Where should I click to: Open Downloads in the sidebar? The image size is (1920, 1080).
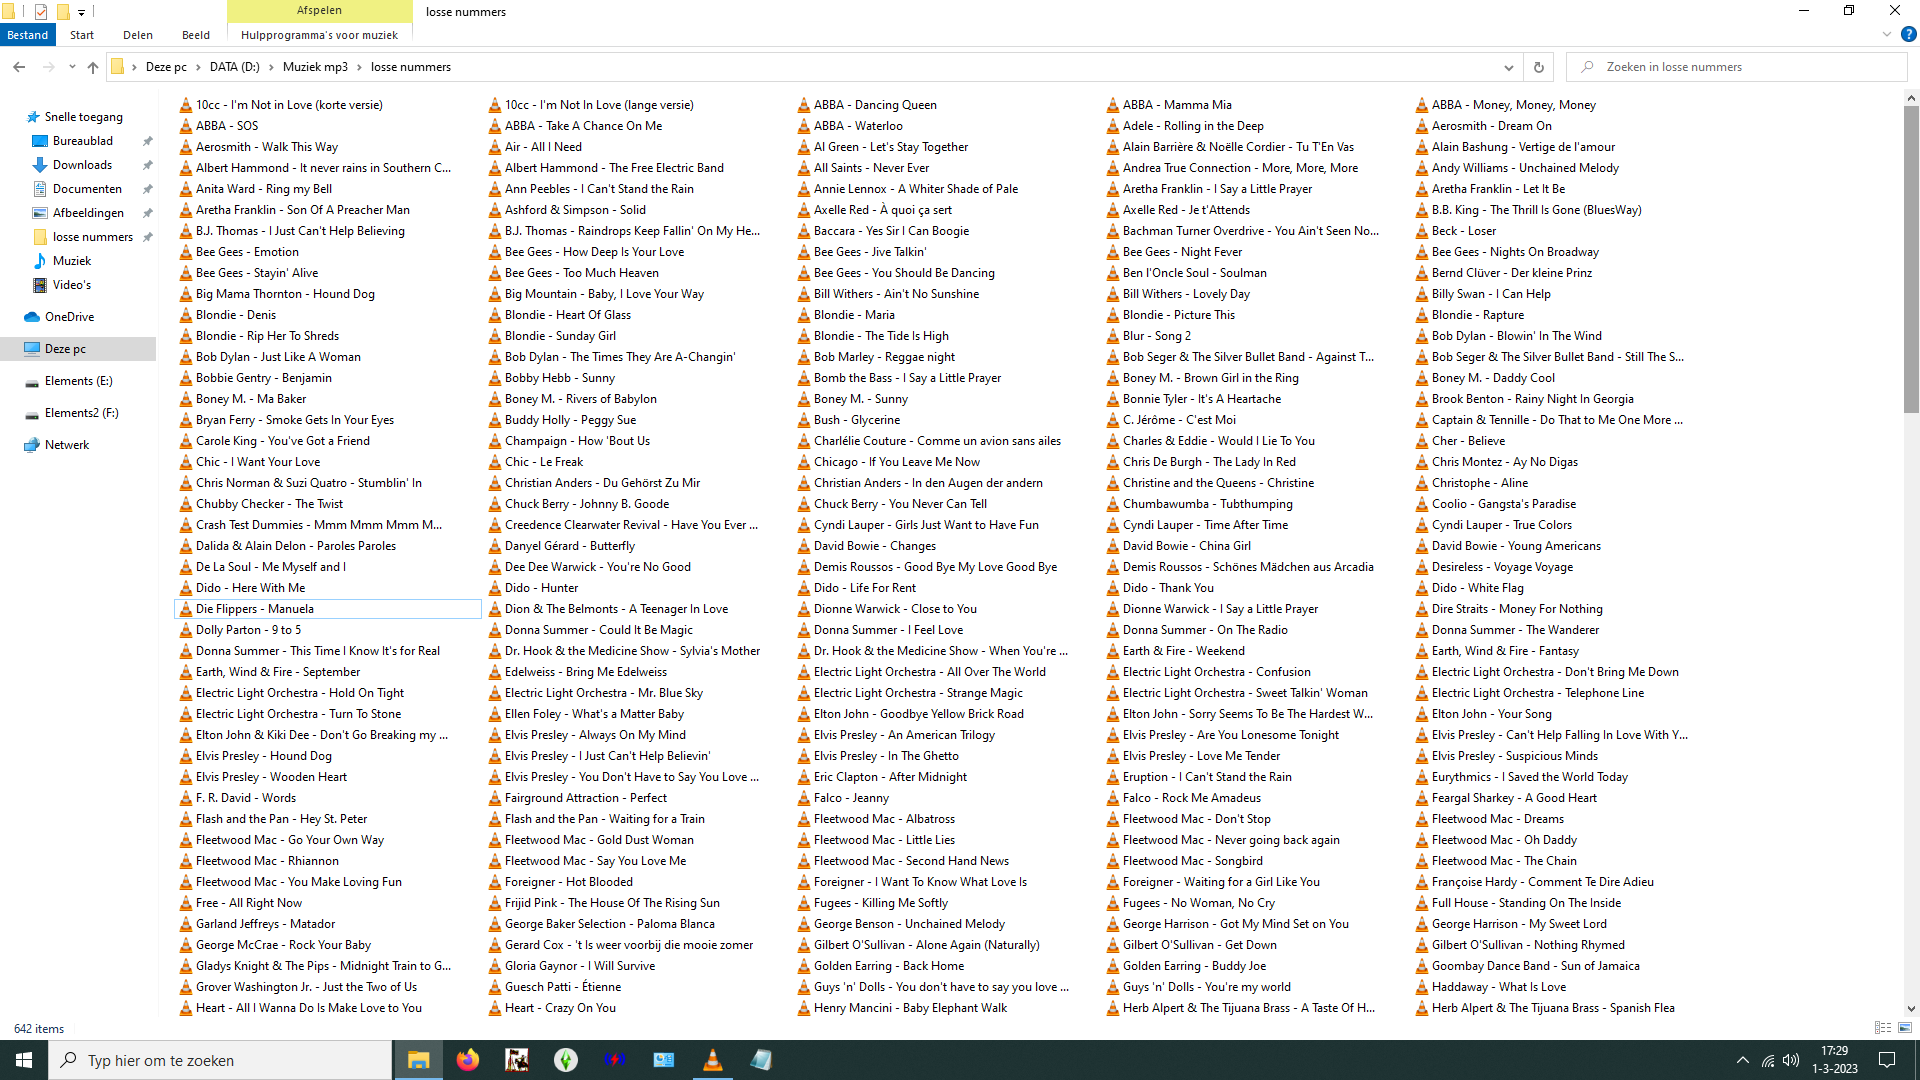point(82,165)
